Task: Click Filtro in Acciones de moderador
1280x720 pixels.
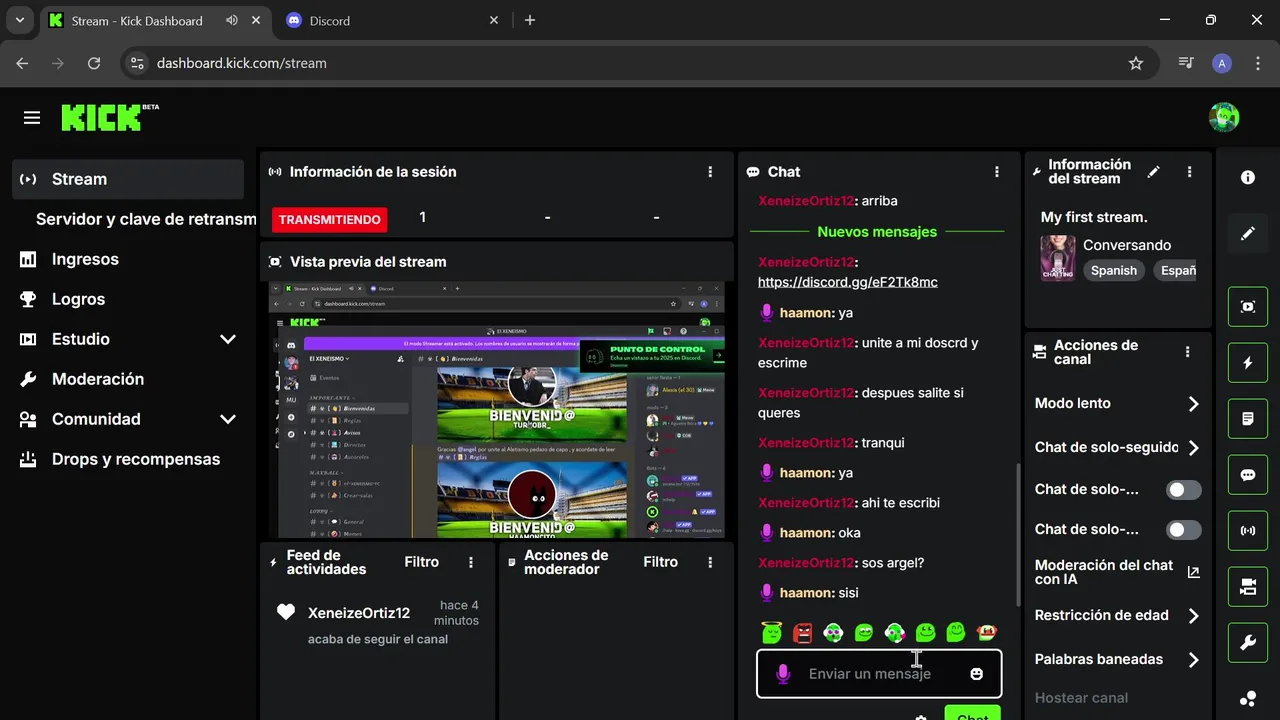Action: [661, 562]
